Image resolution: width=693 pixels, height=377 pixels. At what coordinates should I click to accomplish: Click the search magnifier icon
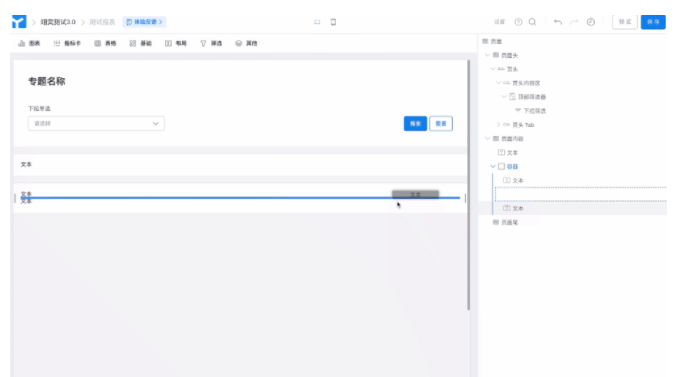pos(533,22)
